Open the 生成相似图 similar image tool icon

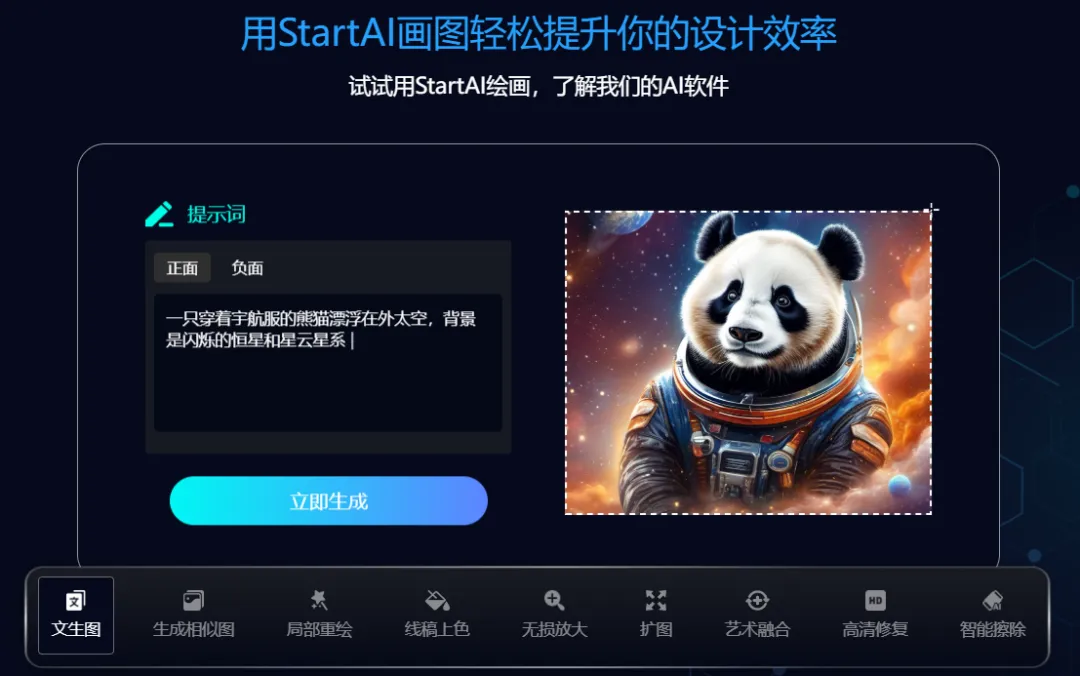point(194,601)
